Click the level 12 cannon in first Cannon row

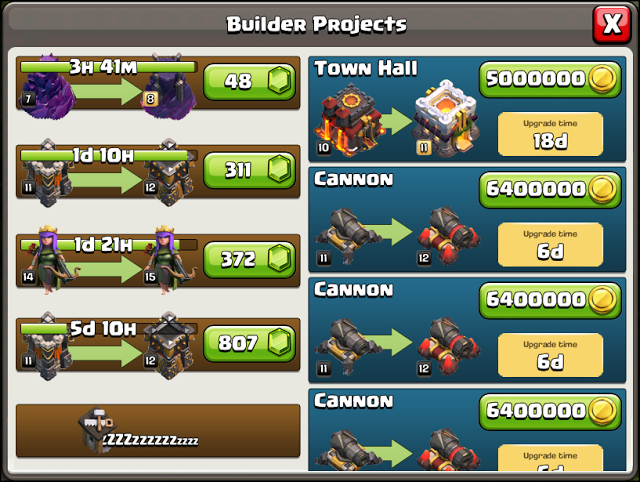[448, 235]
